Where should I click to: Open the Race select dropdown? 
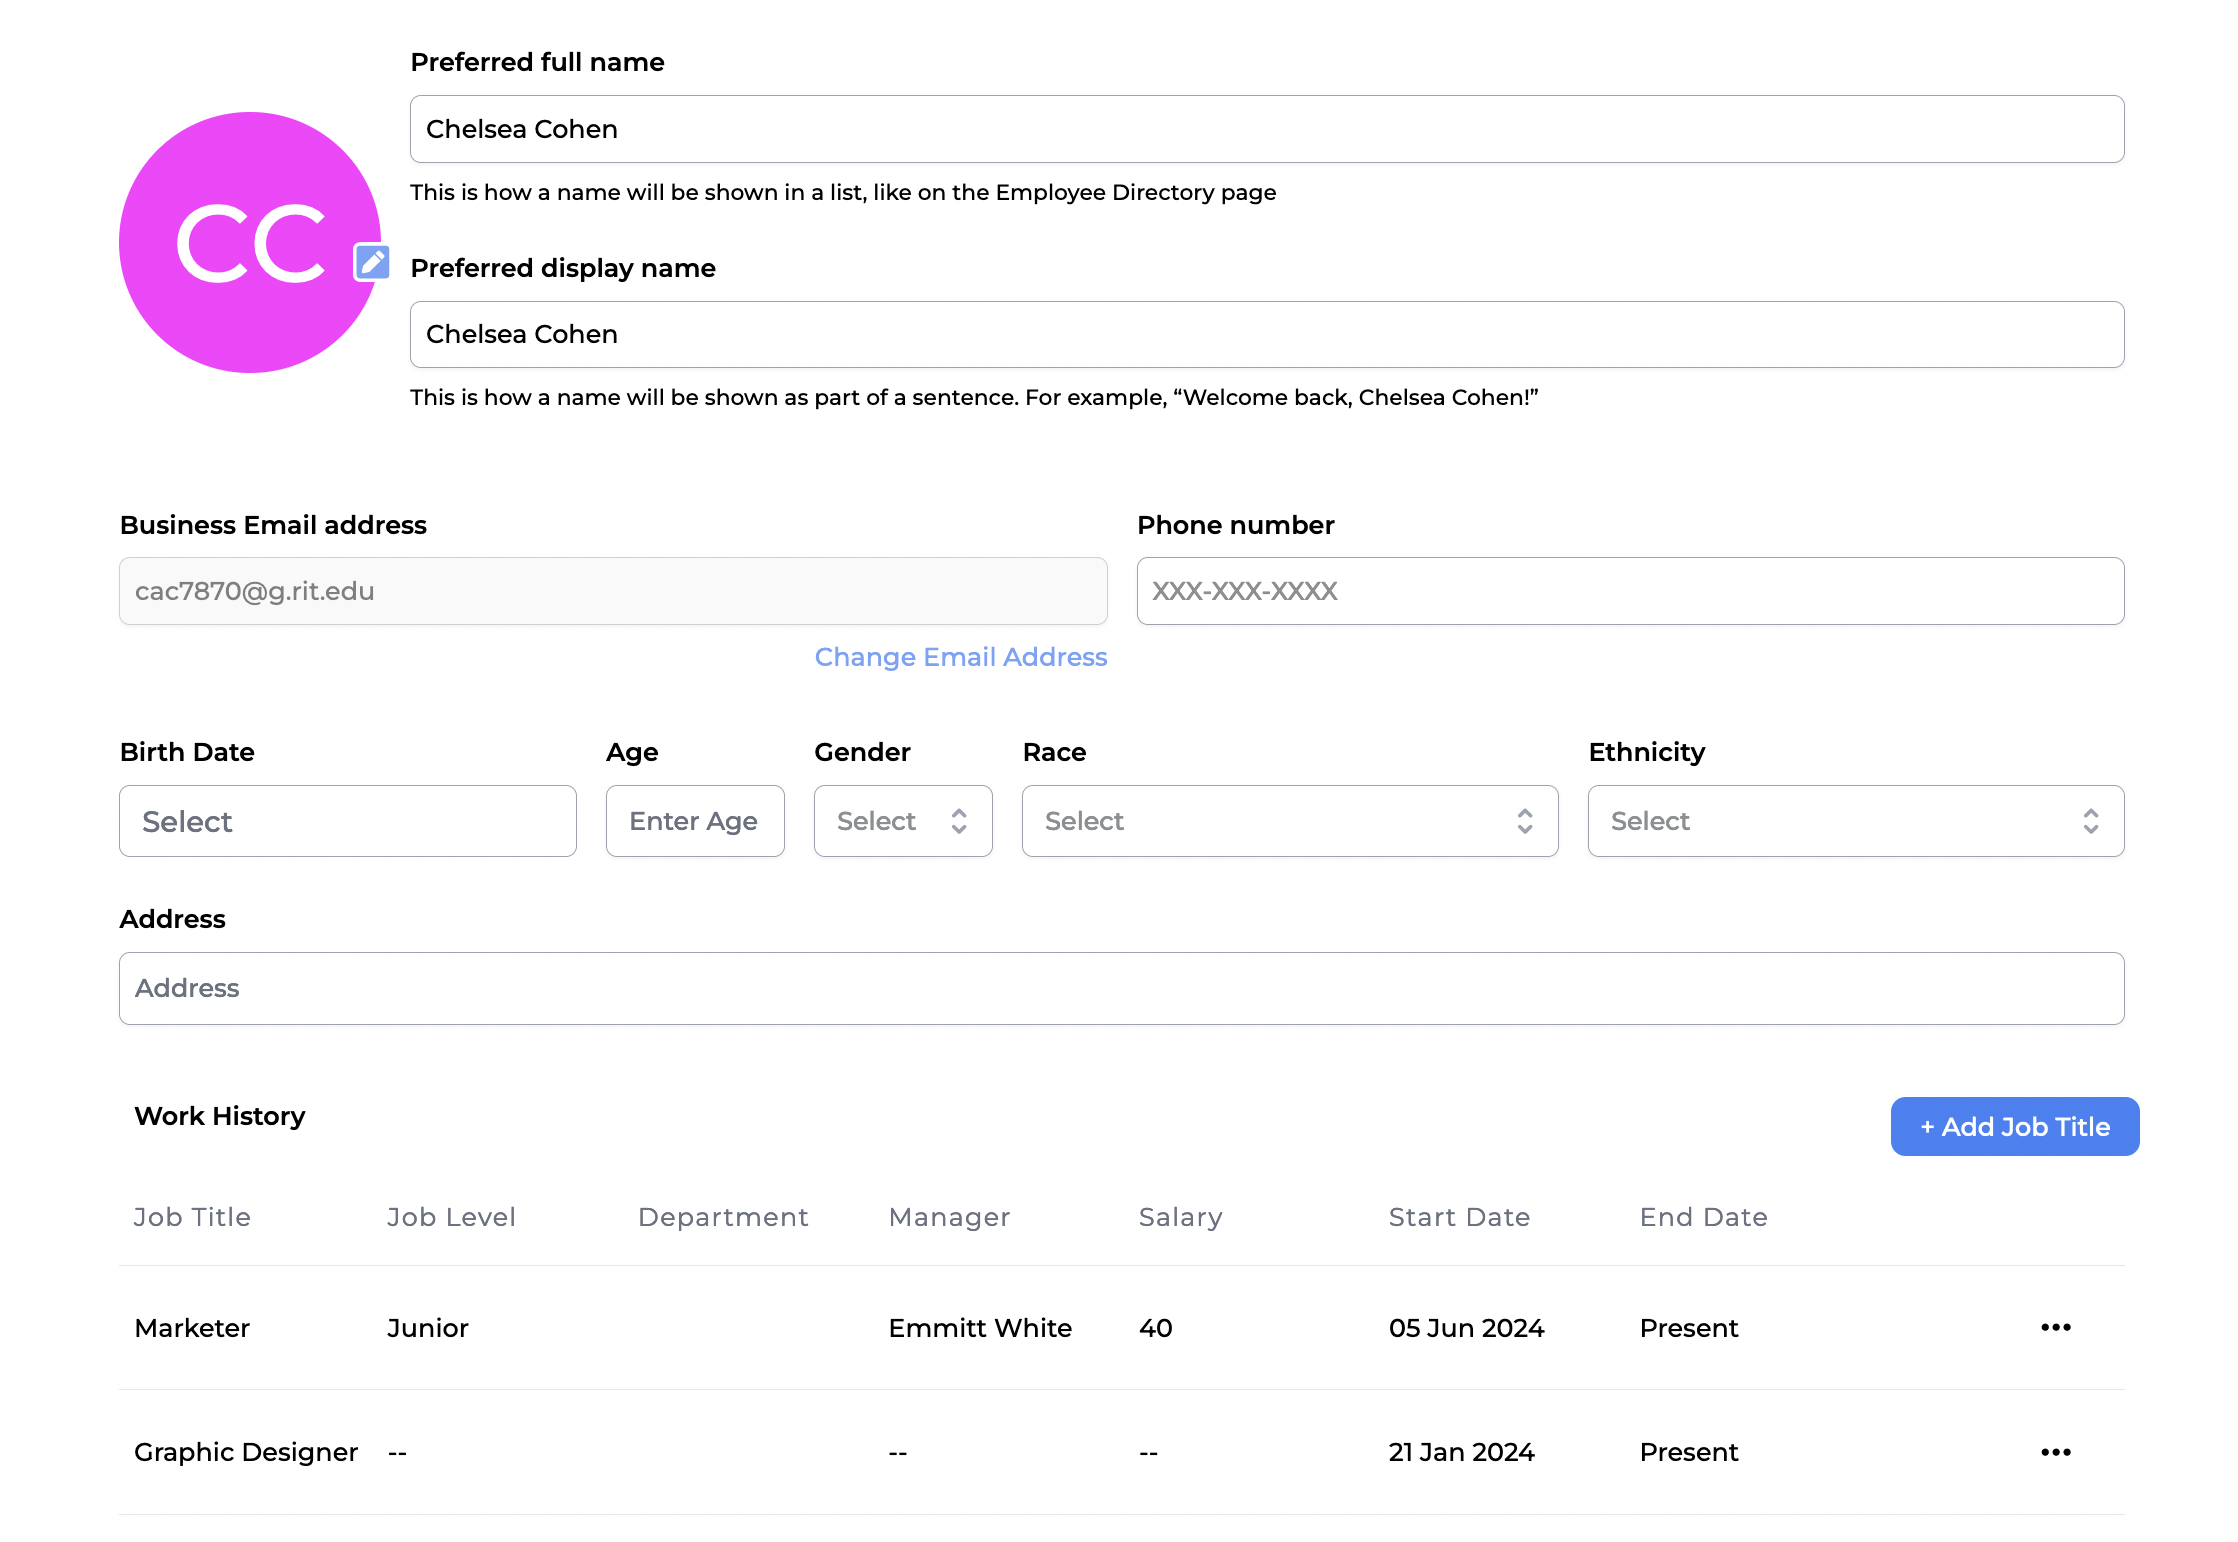(1289, 821)
